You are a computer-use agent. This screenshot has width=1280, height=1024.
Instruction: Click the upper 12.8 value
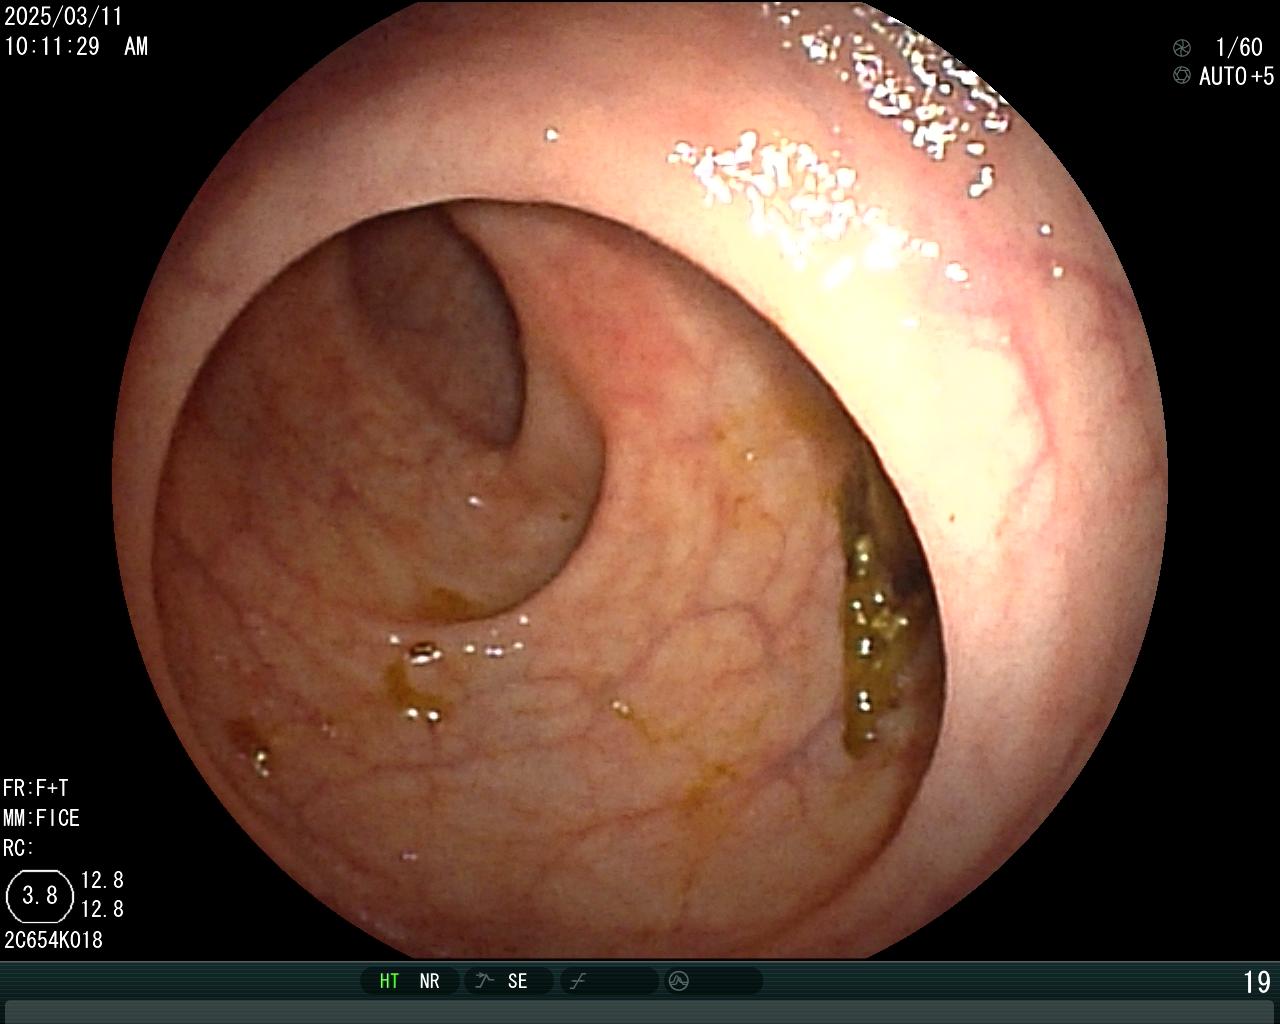[102, 880]
